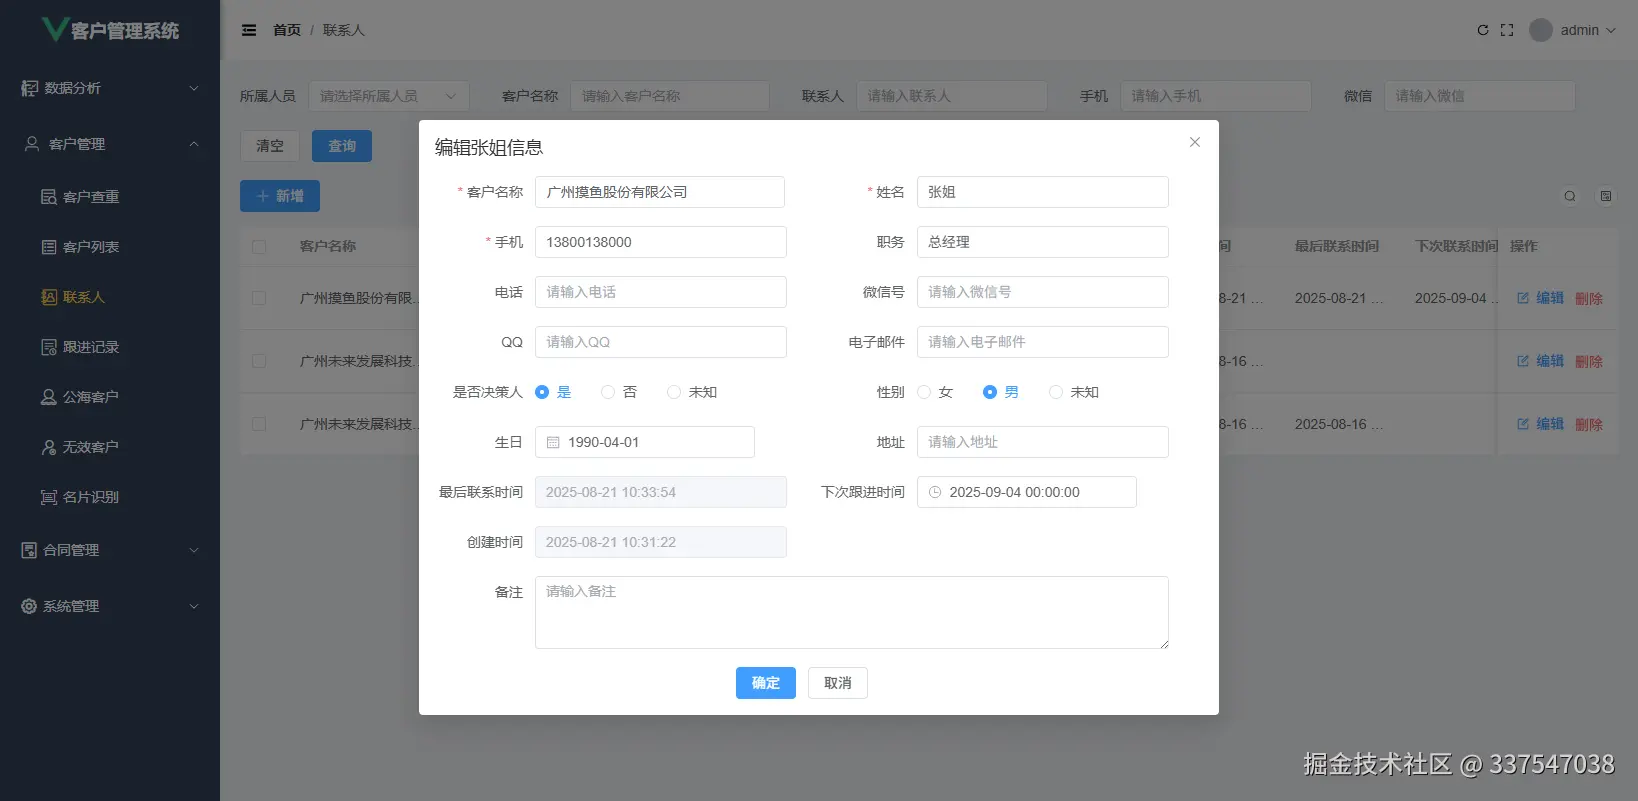Click the calendar icon in 生日 field
The height and width of the screenshot is (801, 1638).
pyautogui.click(x=553, y=442)
